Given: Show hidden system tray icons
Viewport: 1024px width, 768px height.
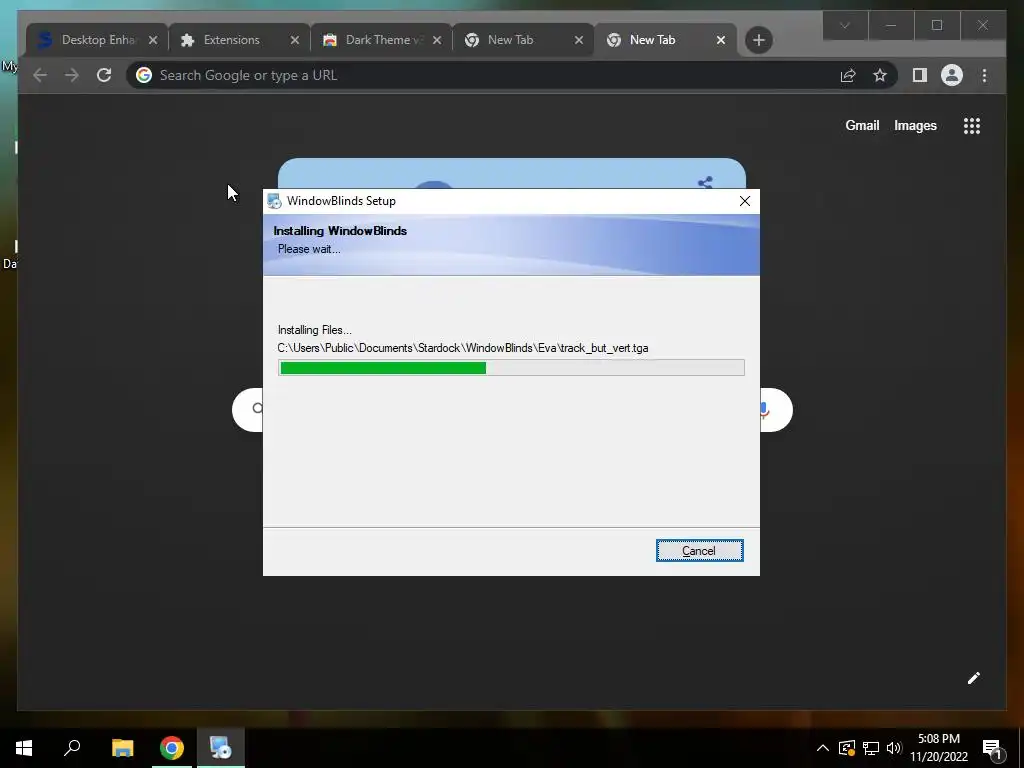Looking at the screenshot, I should 823,748.
